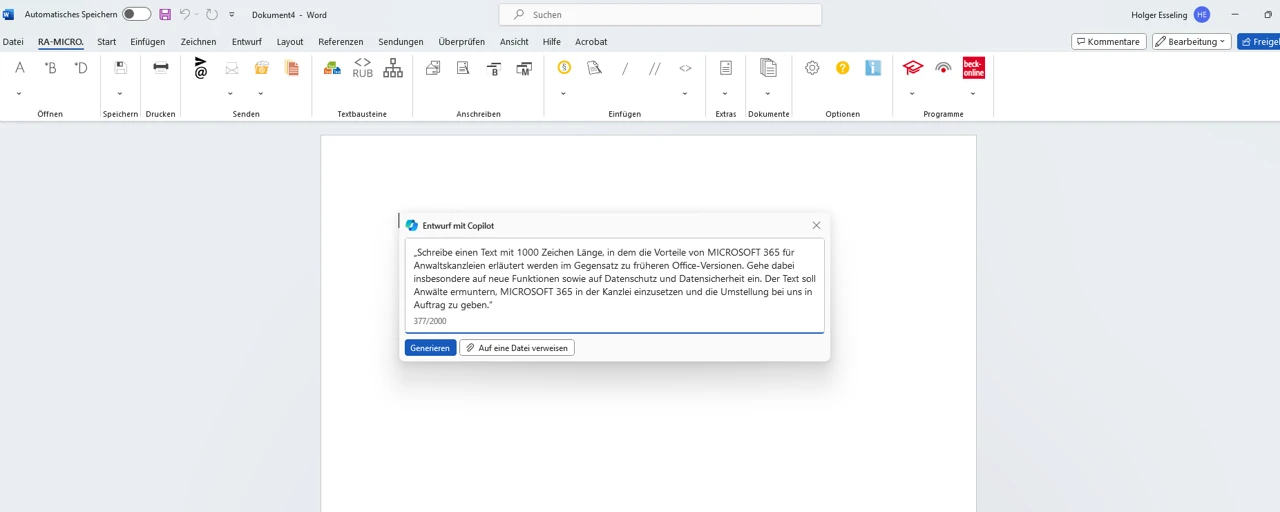Expand dropdown under the orange telephone icon
The image size is (1280, 512).
261,94
